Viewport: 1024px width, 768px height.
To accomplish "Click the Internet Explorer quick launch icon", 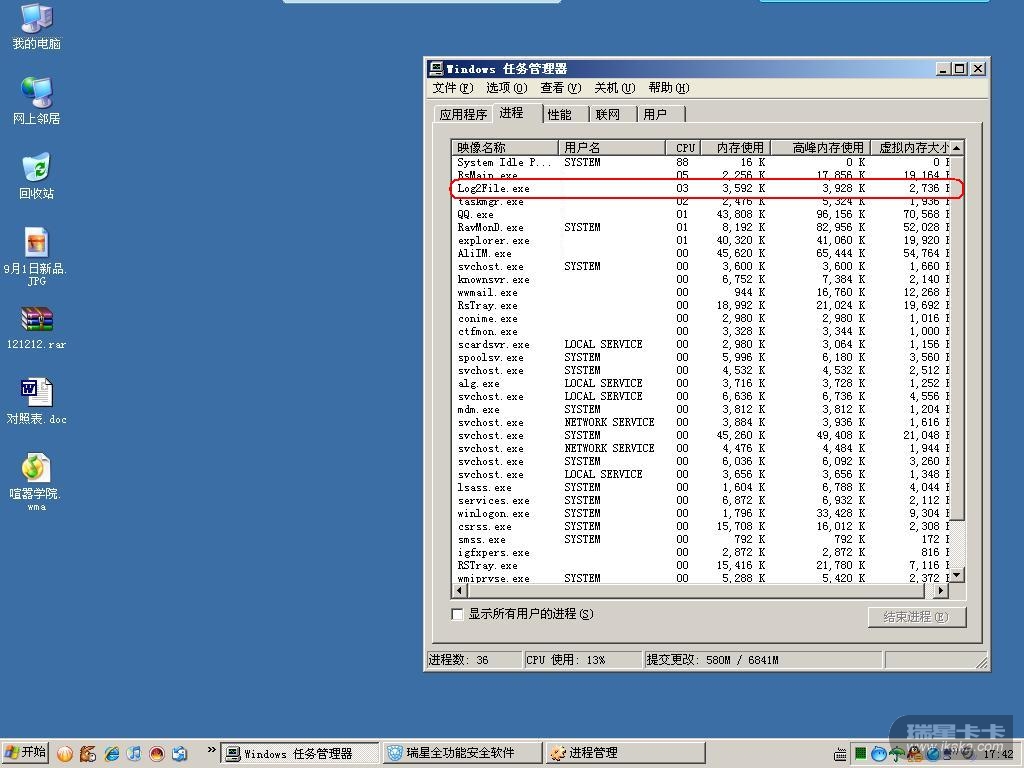I will coord(111,753).
